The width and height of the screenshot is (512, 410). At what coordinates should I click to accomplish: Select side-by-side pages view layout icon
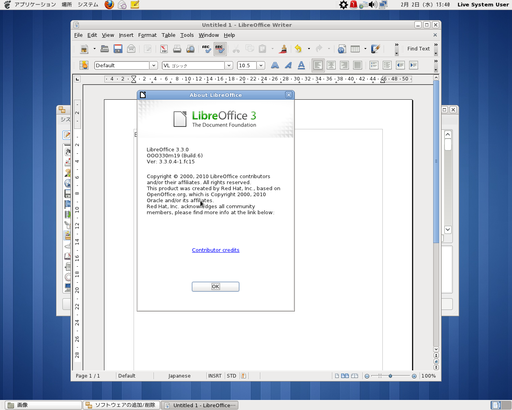tap(345, 376)
